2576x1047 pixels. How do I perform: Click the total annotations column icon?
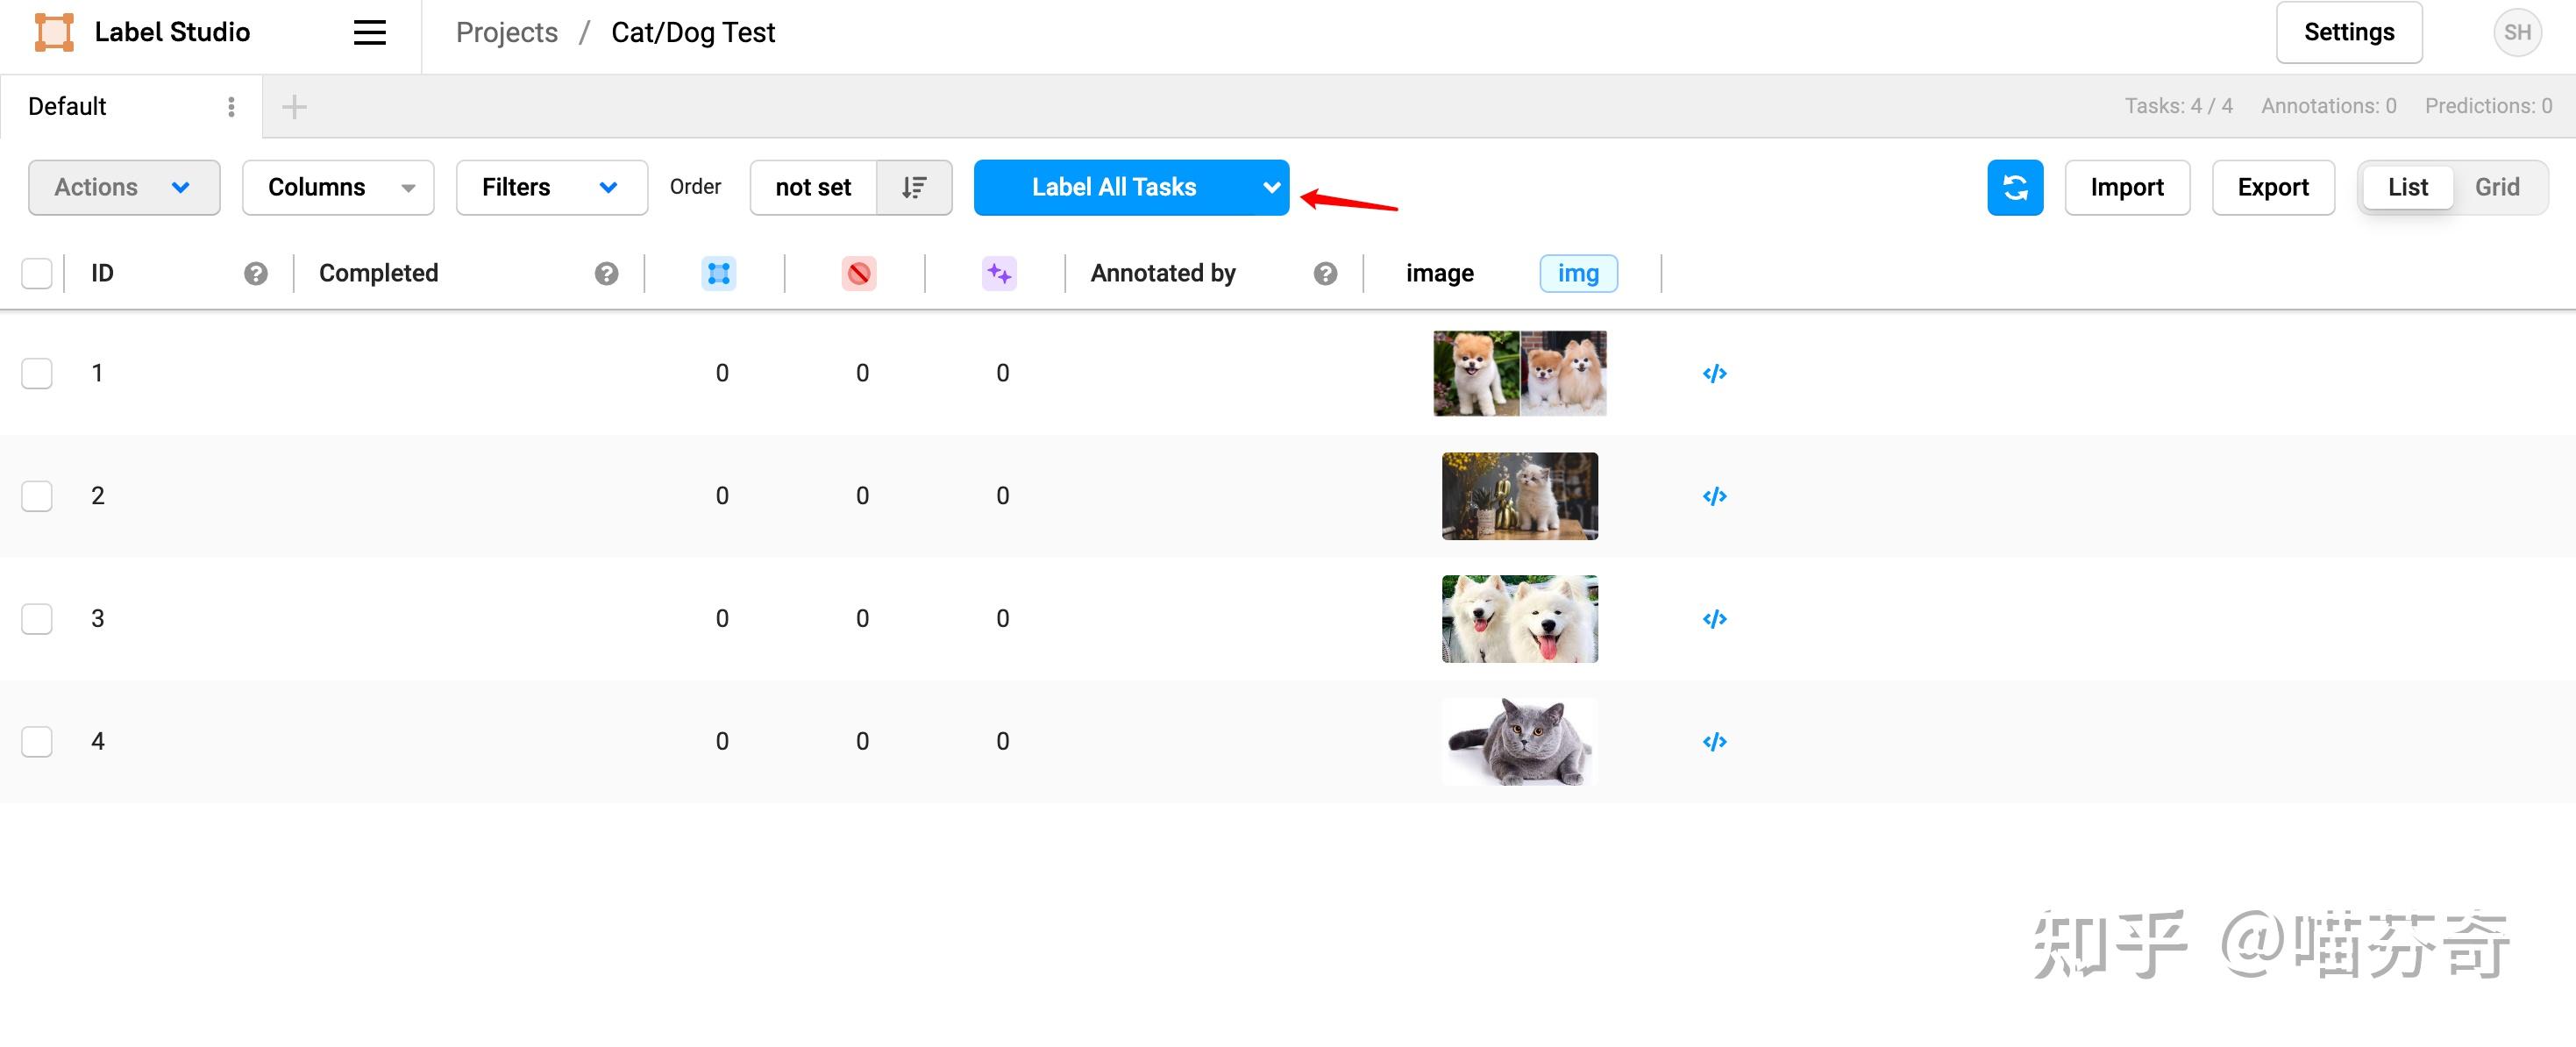coord(718,273)
